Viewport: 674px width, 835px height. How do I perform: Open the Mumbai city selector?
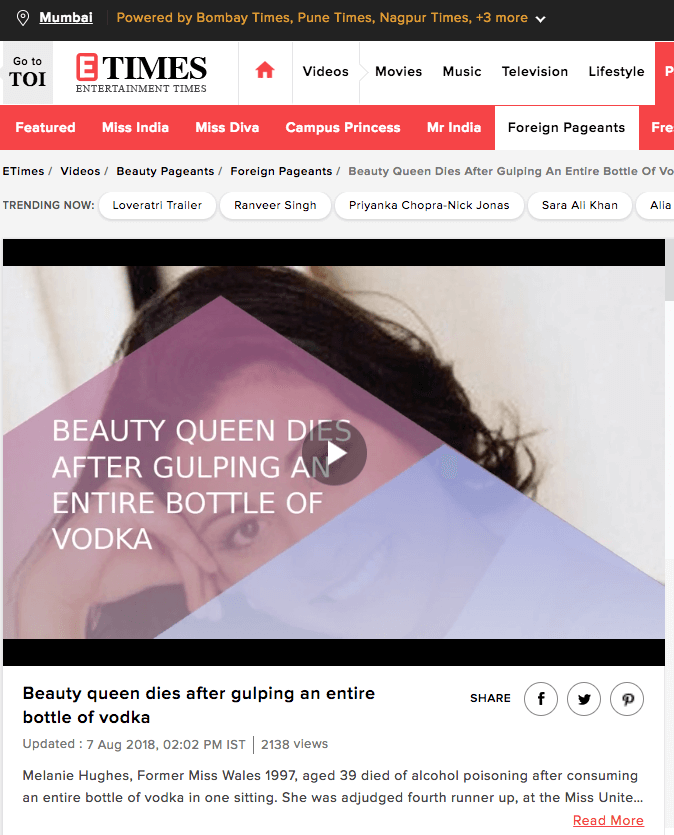pos(66,18)
